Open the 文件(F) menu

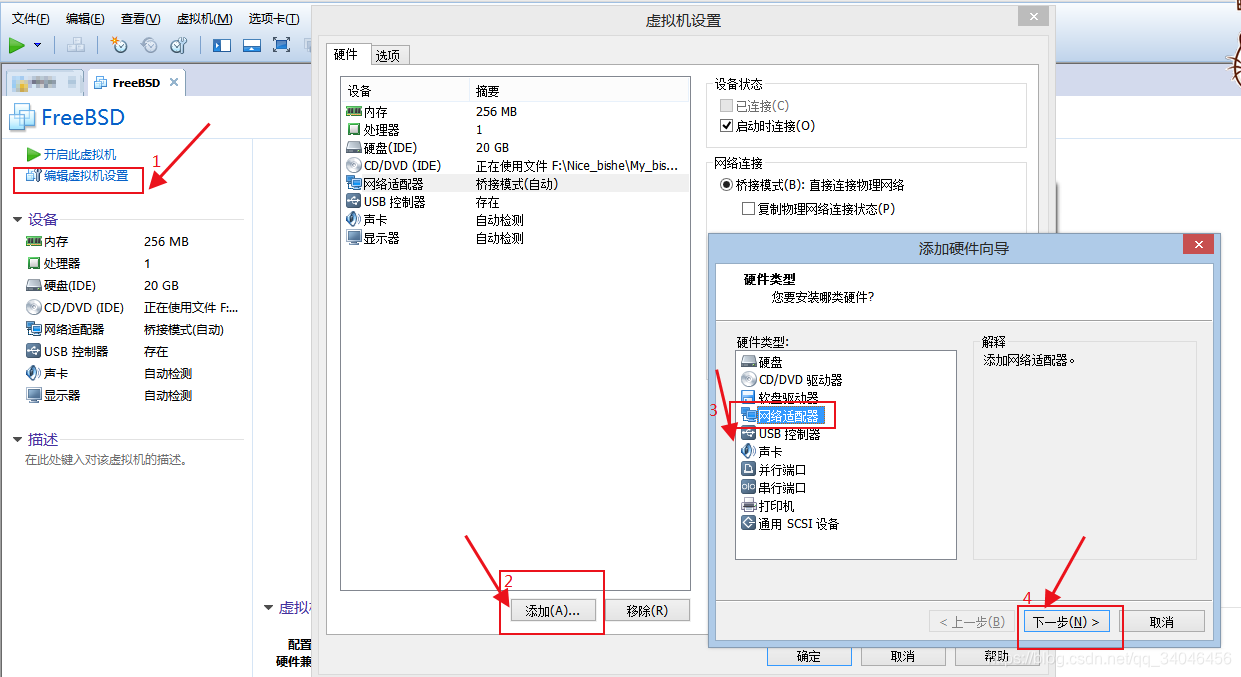31,19
